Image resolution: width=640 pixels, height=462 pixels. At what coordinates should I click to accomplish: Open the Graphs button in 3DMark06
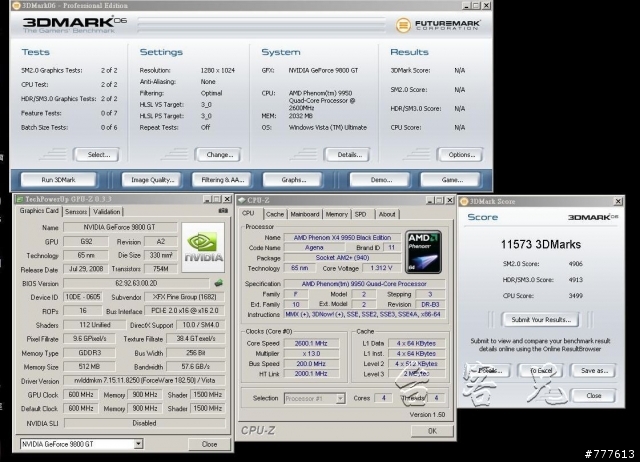[293, 180]
